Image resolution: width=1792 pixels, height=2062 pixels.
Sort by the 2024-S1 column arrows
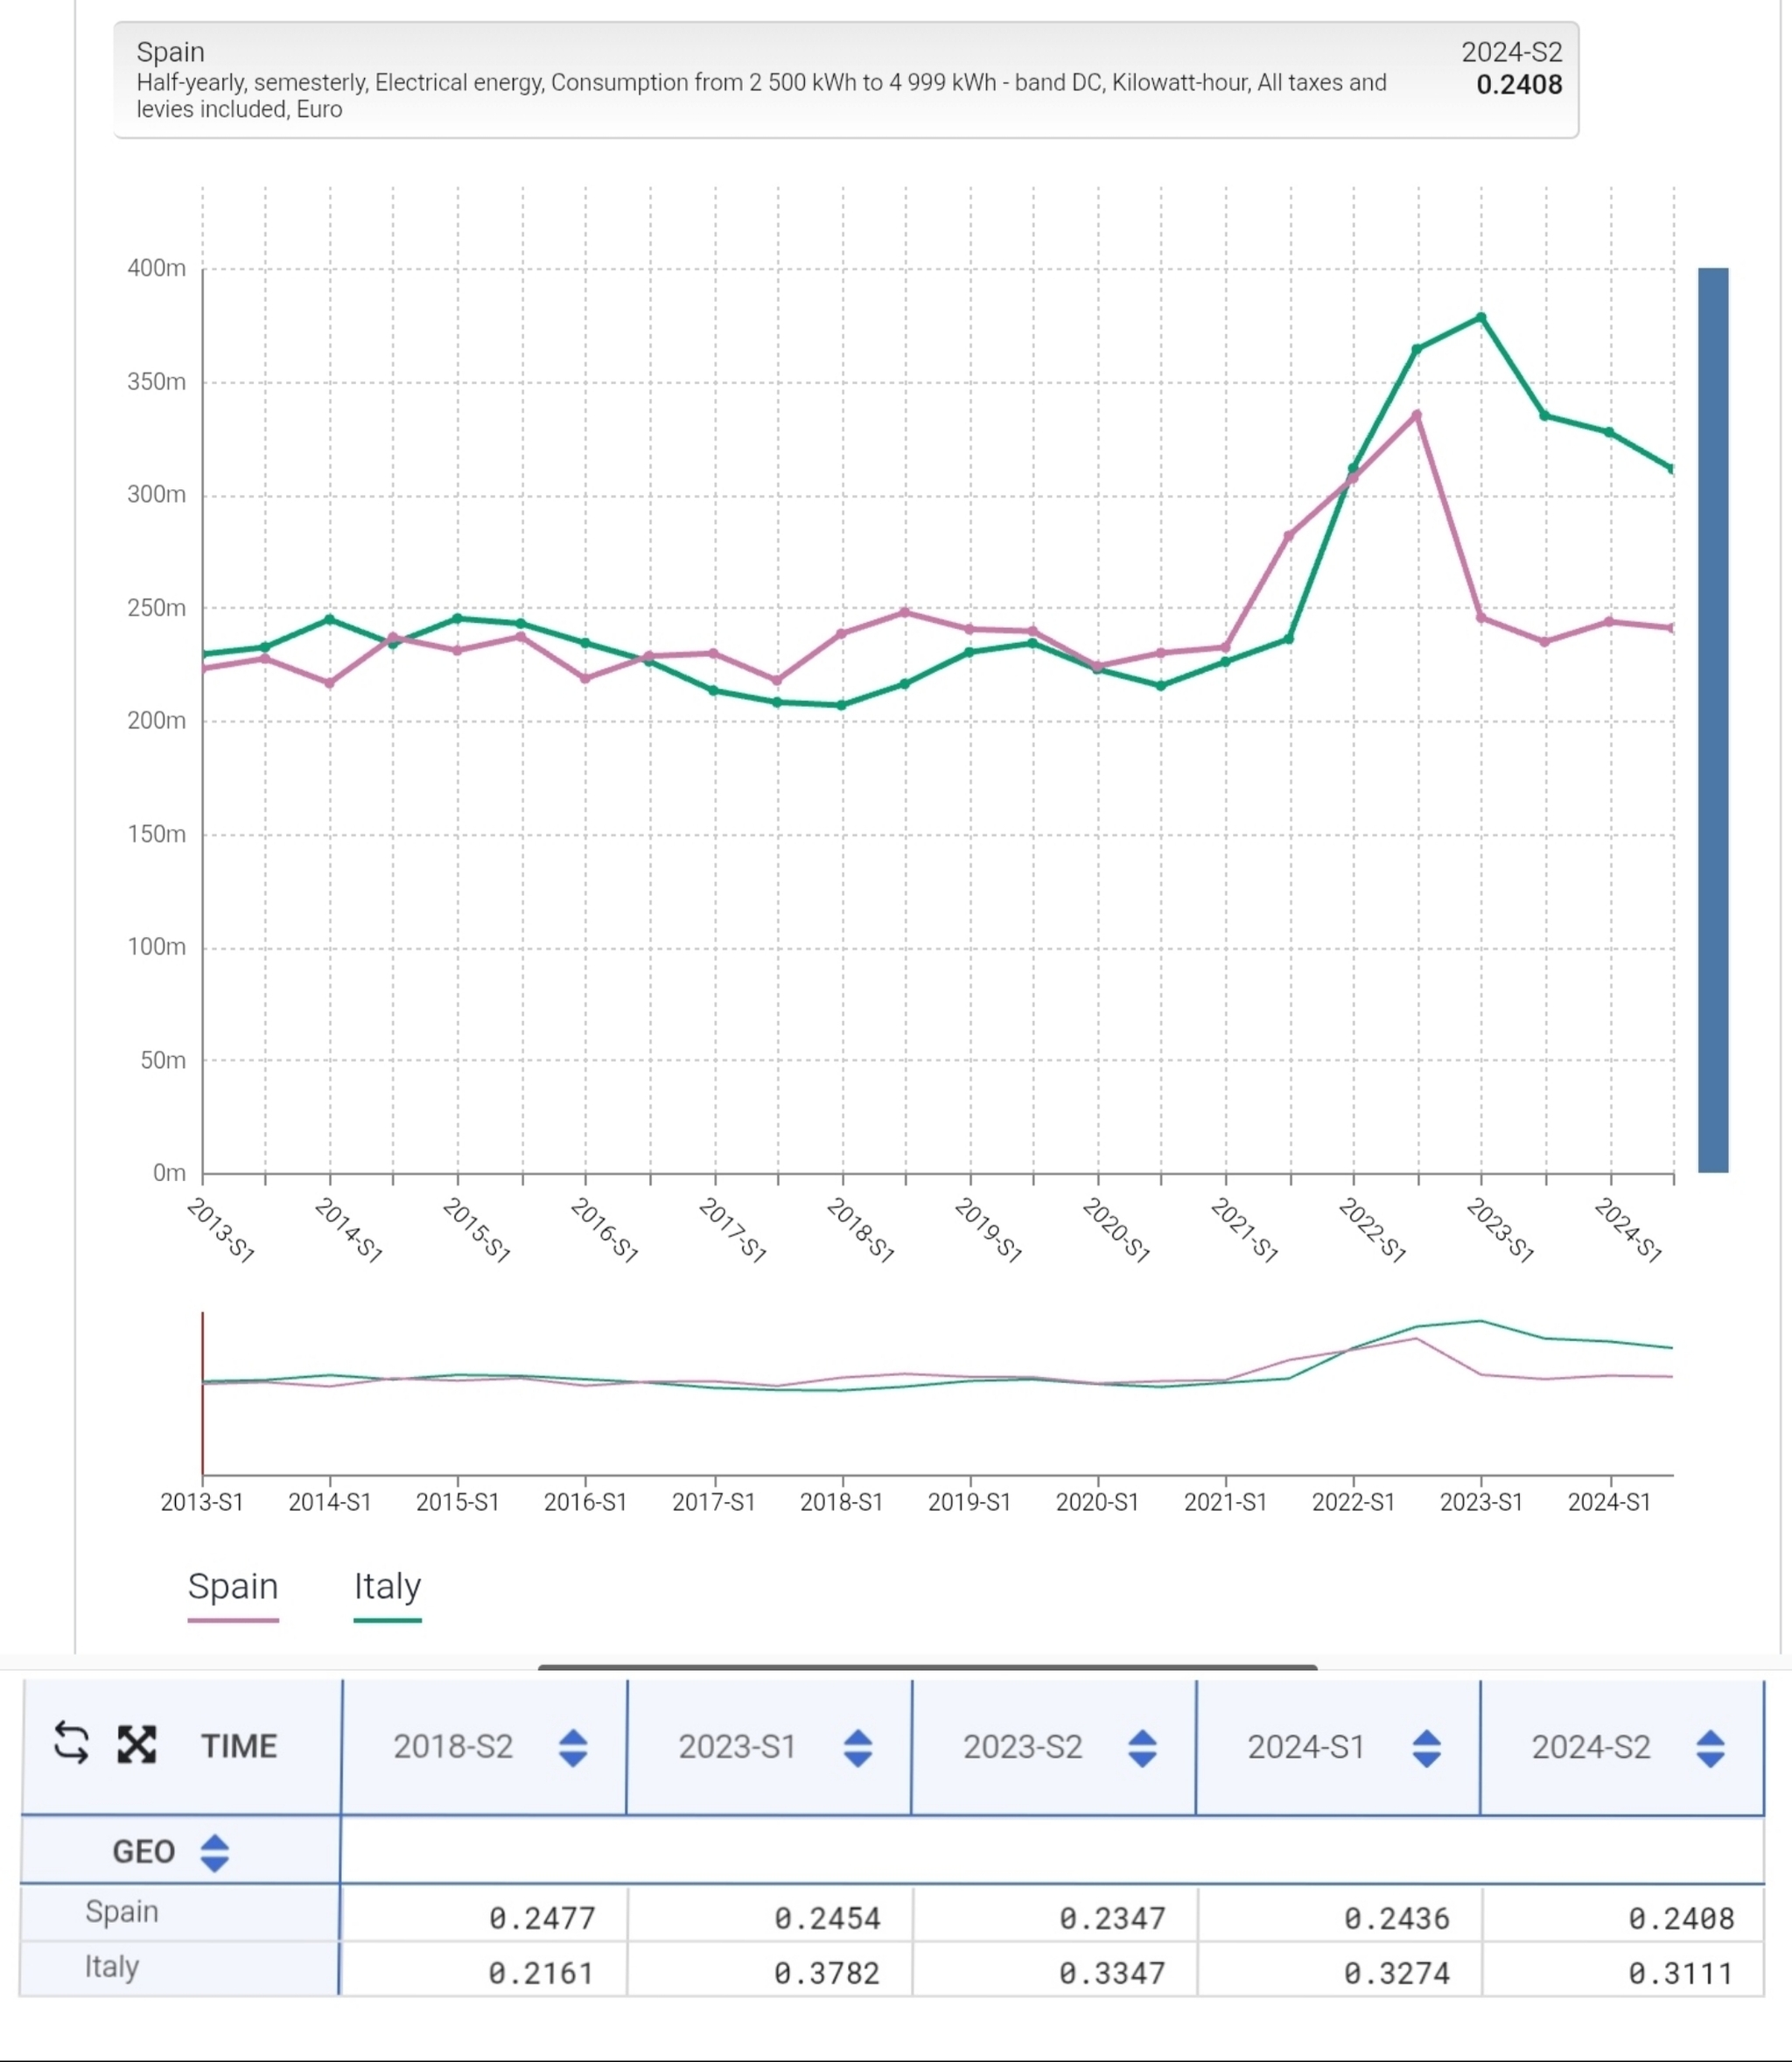click(1426, 1748)
